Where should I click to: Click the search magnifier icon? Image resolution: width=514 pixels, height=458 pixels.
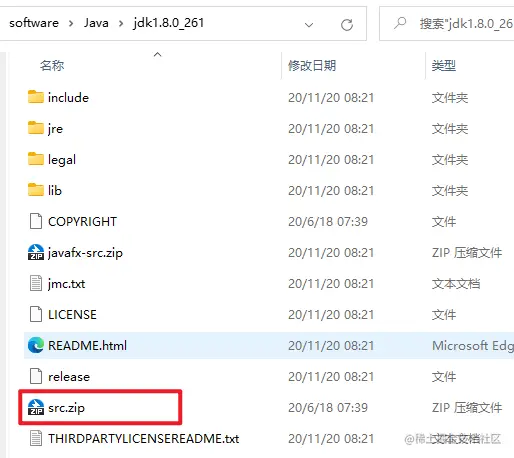[400, 23]
